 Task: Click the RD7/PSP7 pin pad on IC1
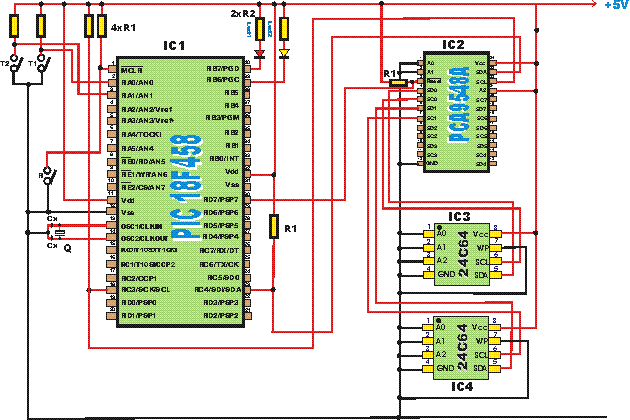pos(248,200)
